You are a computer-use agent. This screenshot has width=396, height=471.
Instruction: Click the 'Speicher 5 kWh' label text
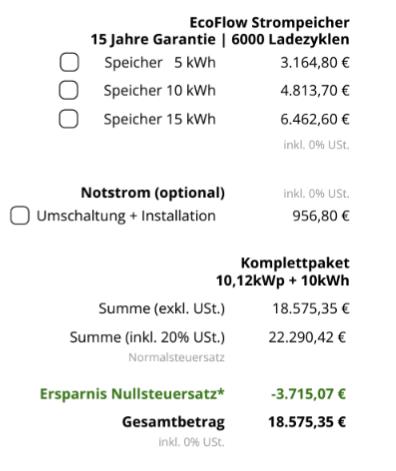click(x=160, y=63)
